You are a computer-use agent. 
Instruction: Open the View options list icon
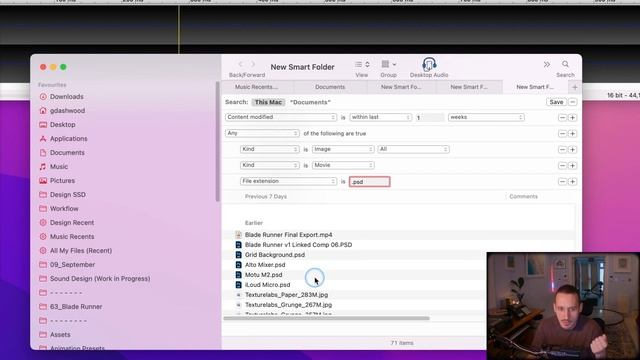coord(362,64)
